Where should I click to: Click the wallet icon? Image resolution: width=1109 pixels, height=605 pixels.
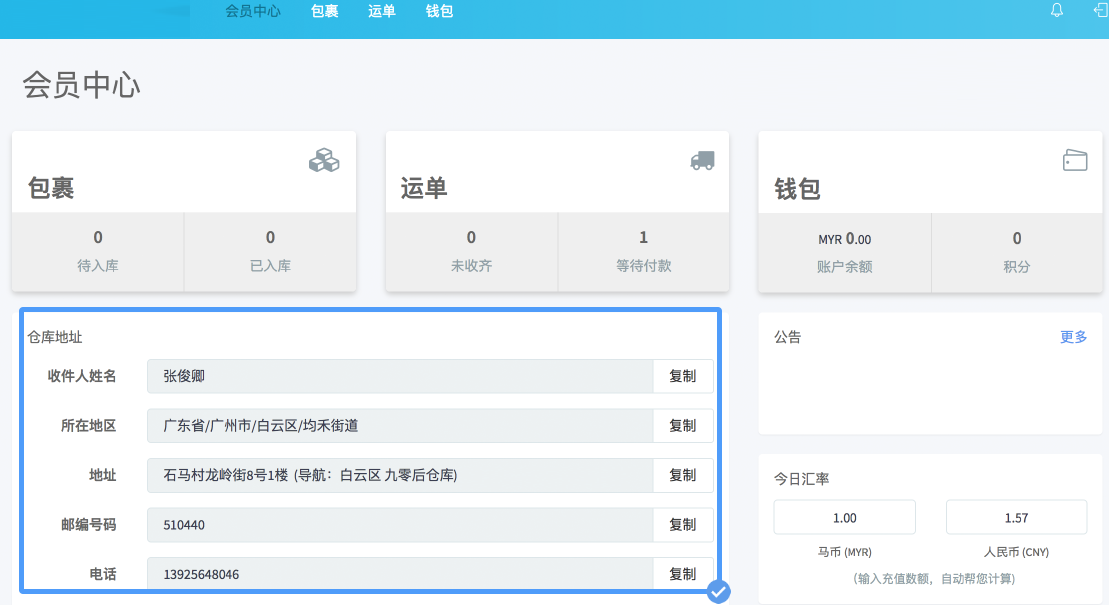[x=1075, y=160]
